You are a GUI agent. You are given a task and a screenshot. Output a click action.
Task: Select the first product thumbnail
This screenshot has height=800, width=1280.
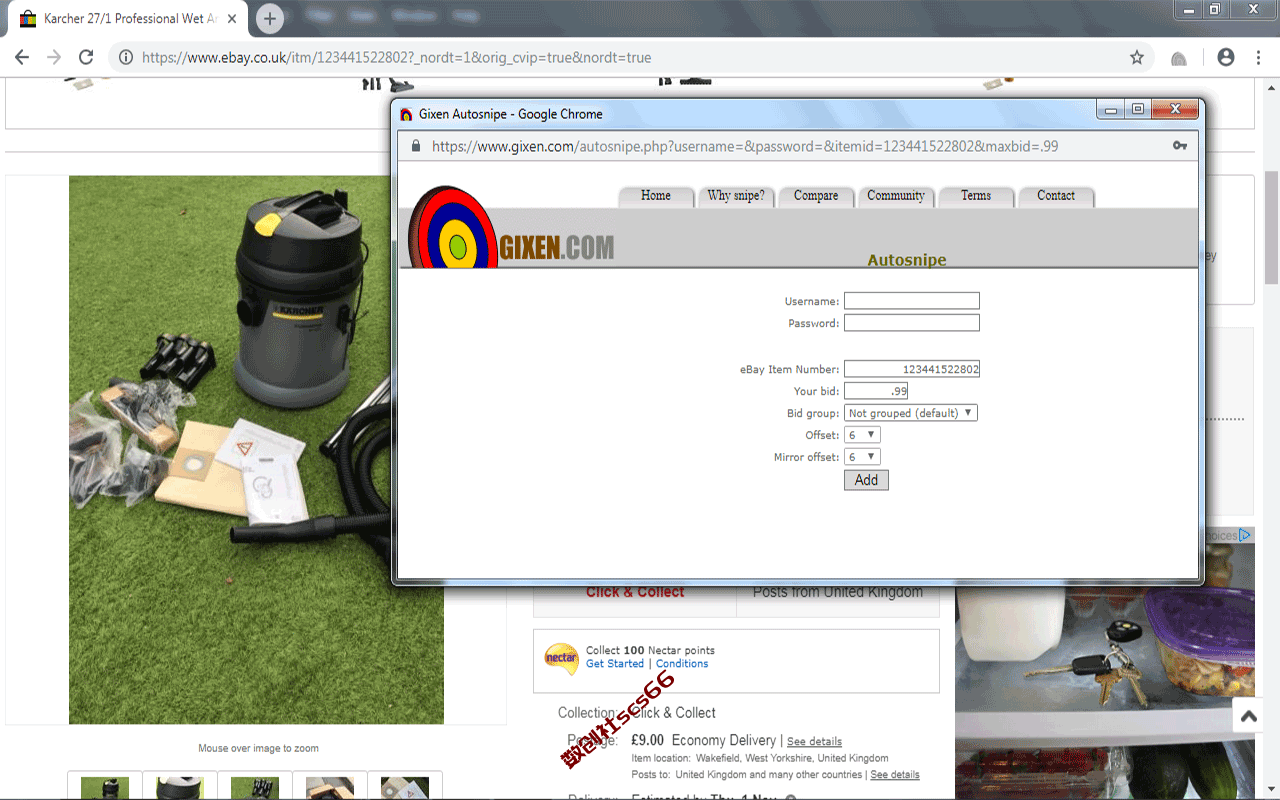pyautogui.click(x=105, y=786)
